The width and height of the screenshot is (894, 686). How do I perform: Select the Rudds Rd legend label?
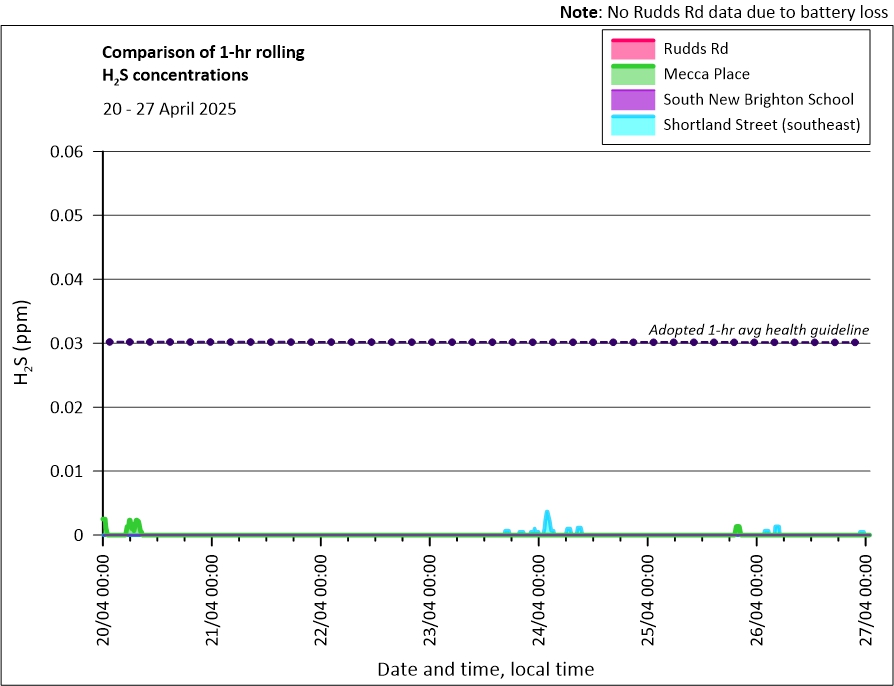tap(689, 48)
